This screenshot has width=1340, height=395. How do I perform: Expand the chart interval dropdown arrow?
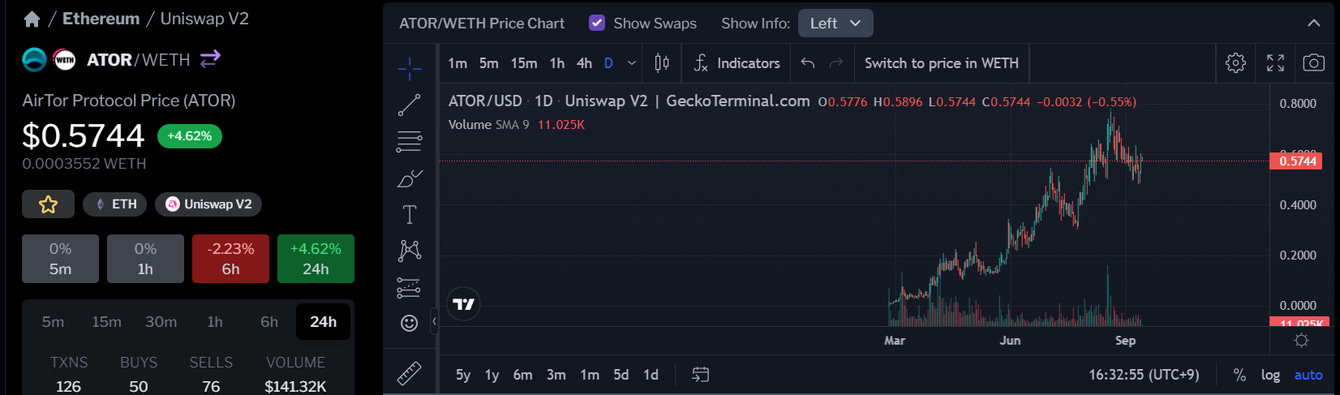click(631, 63)
